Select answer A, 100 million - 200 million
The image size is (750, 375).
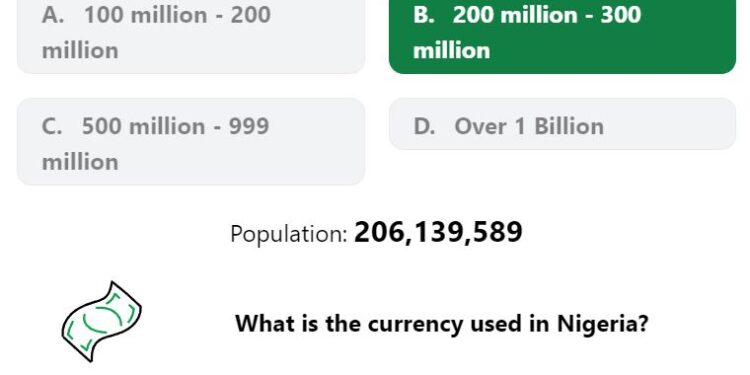[x=191, y=33]
